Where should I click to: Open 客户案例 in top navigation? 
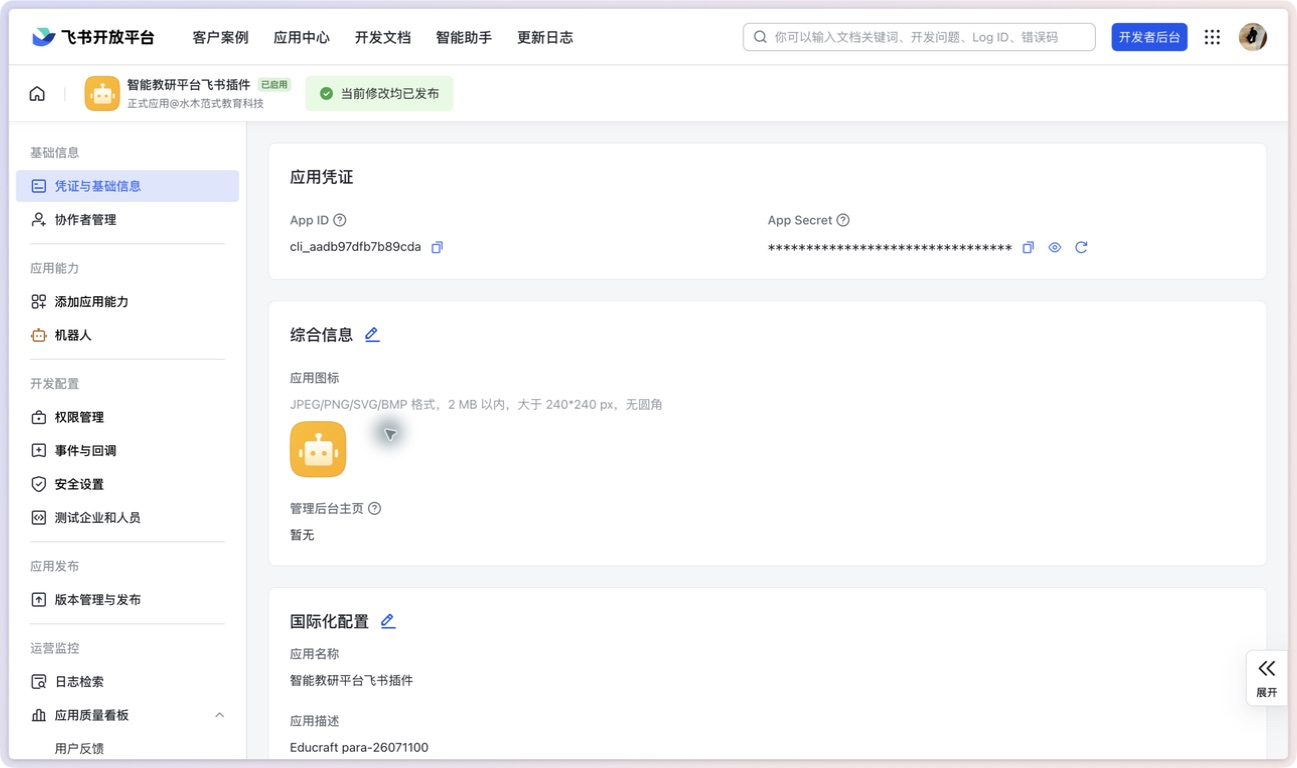click(220, 37)
